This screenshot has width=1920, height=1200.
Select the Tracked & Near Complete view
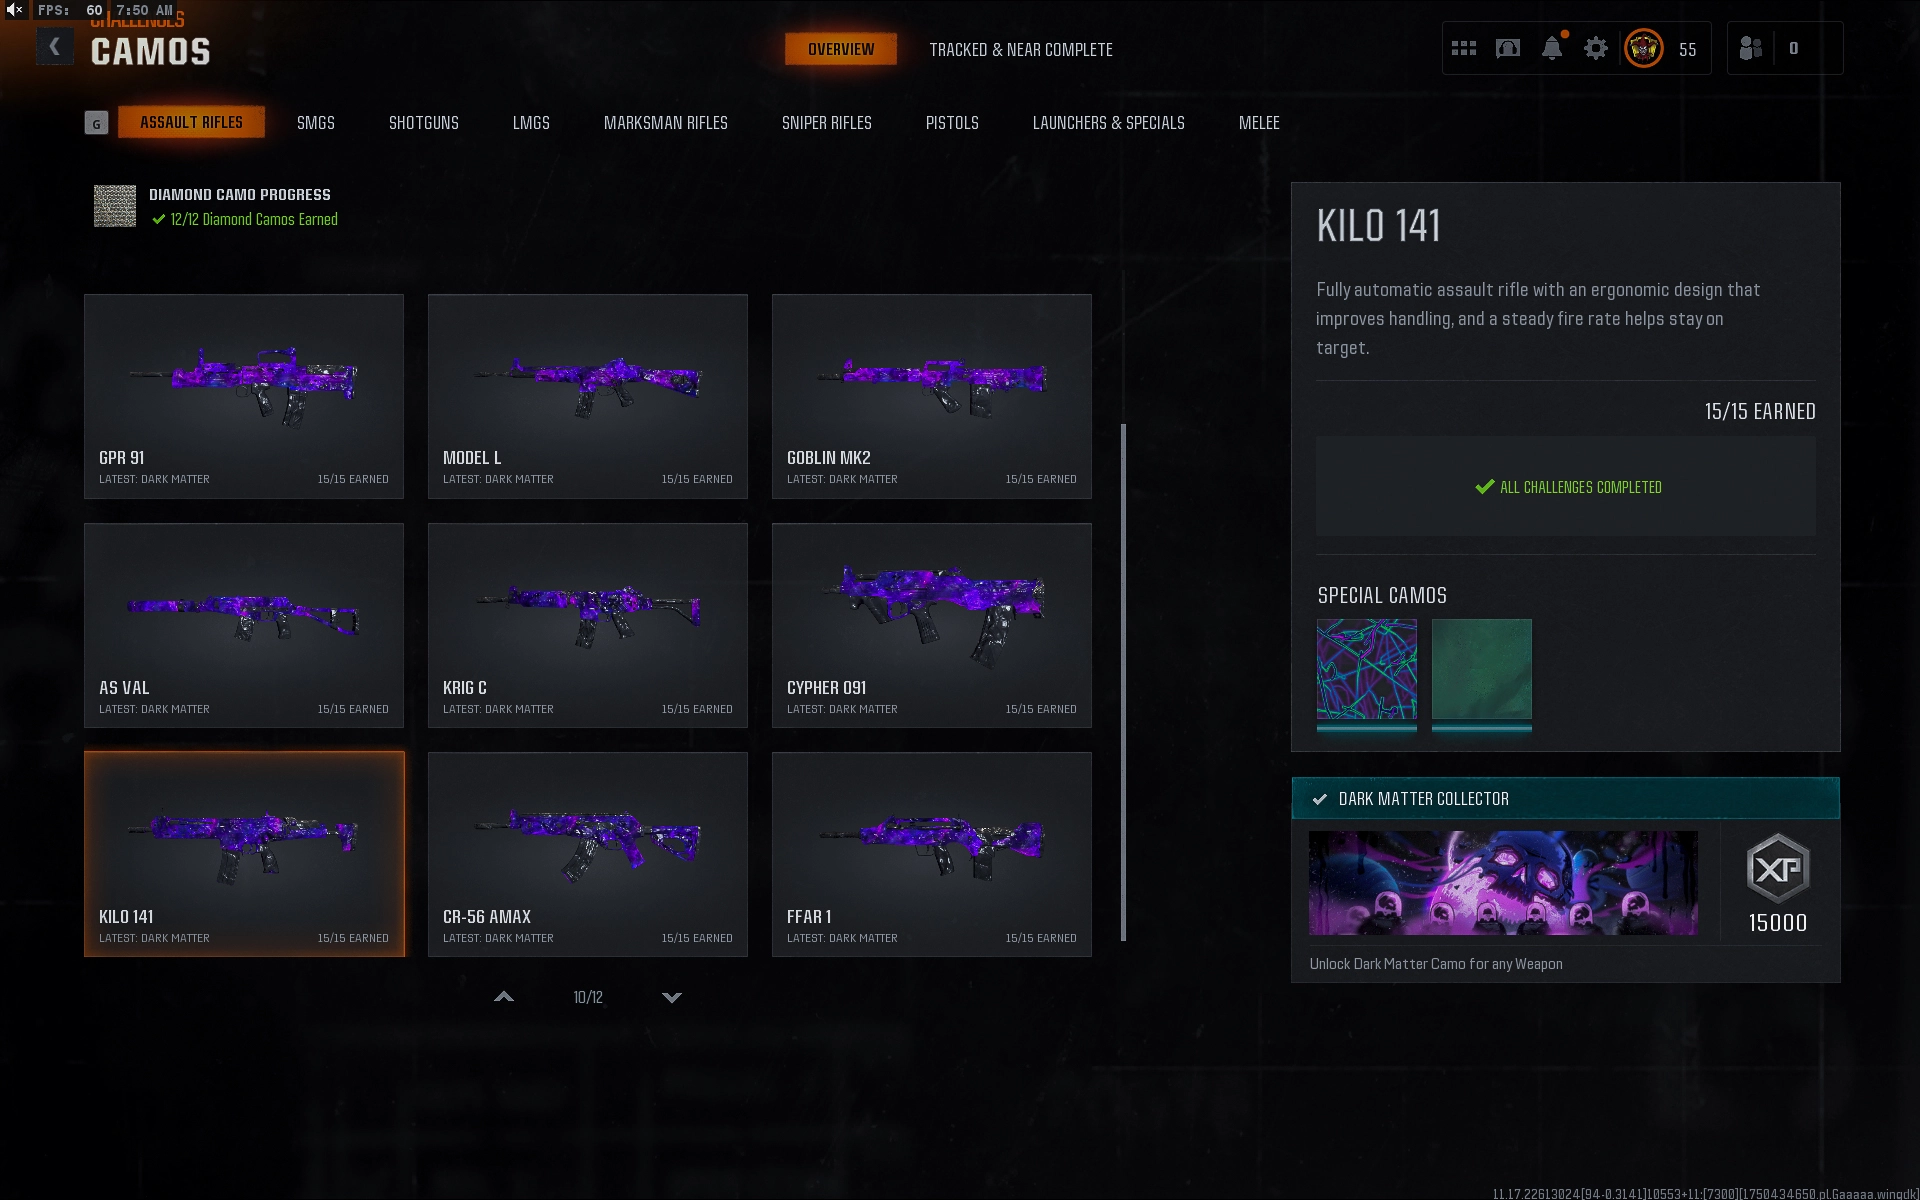click(x=1020, y=49)
